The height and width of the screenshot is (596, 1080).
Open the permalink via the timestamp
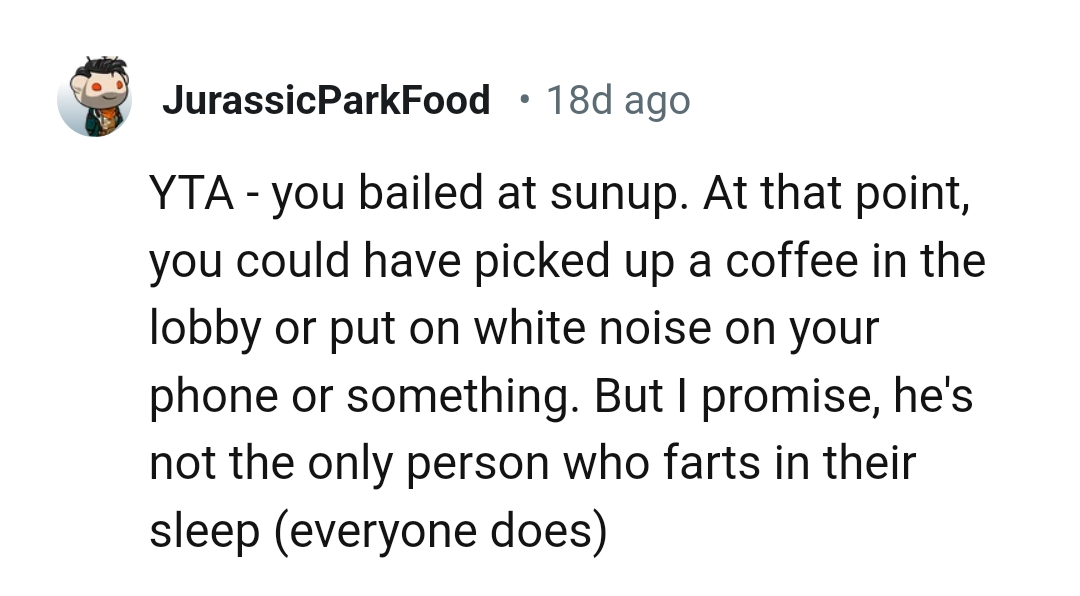coord(617,99)
